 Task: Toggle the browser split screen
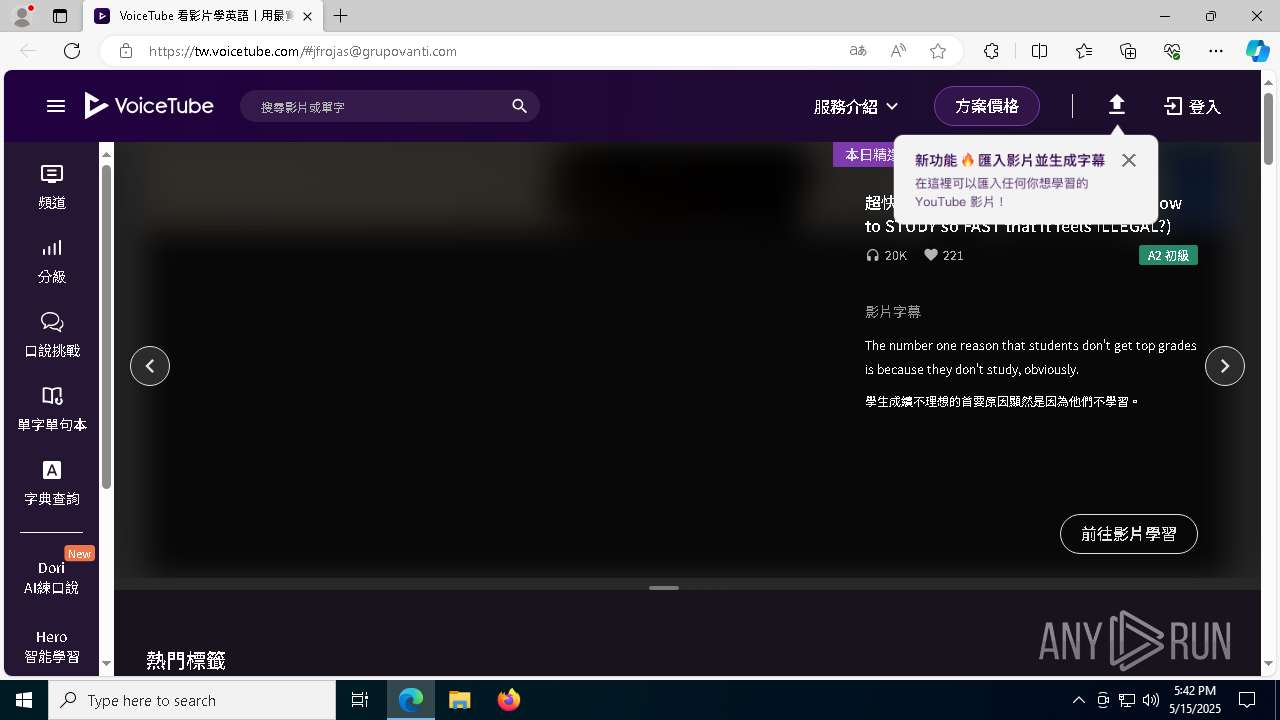(1039, 51)
